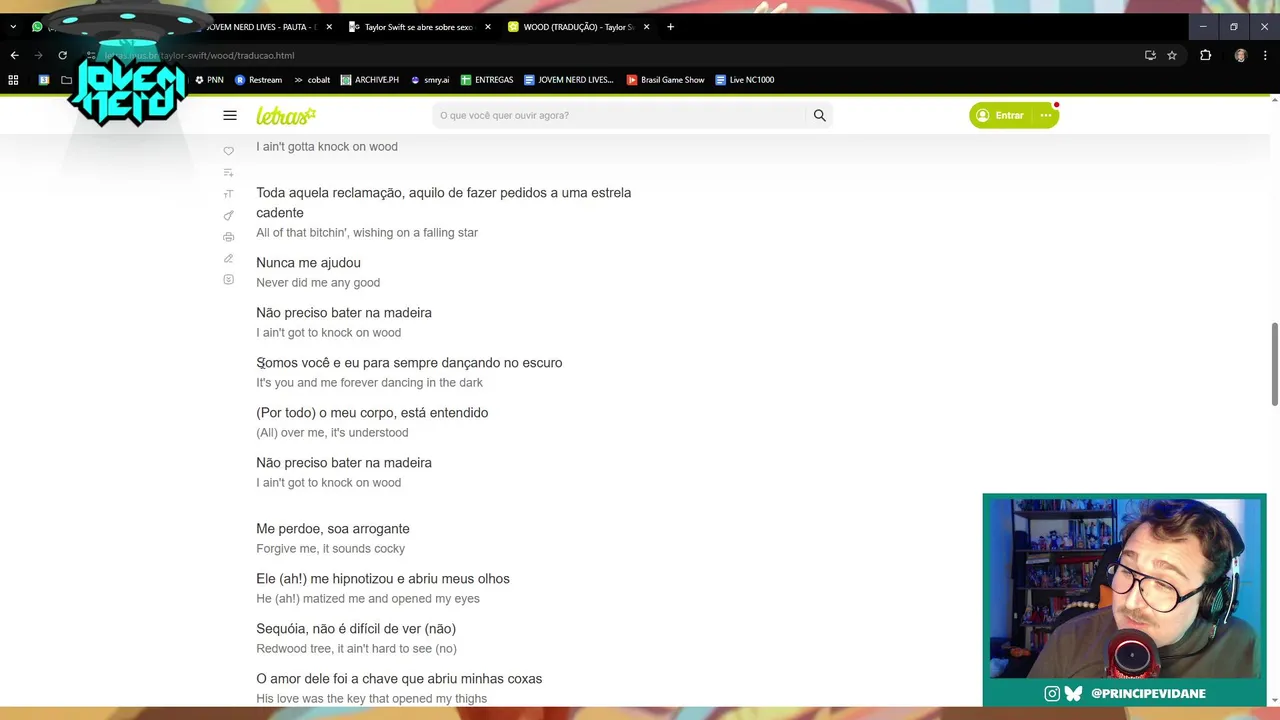The width and height of the screenshot is (1280, 720).
Task: Click 'Somos você e eu para sempre' line
Action: click(x=409, y=362)
